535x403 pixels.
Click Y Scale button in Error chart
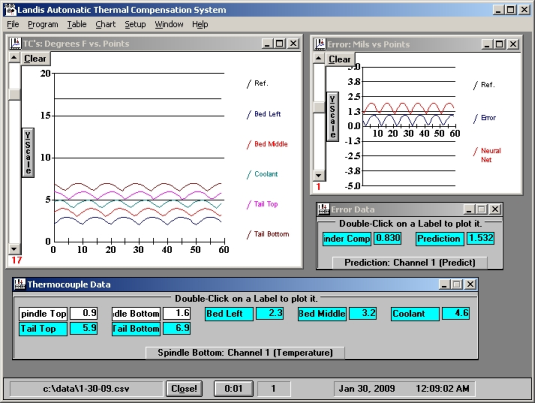(x=332, y=116)
